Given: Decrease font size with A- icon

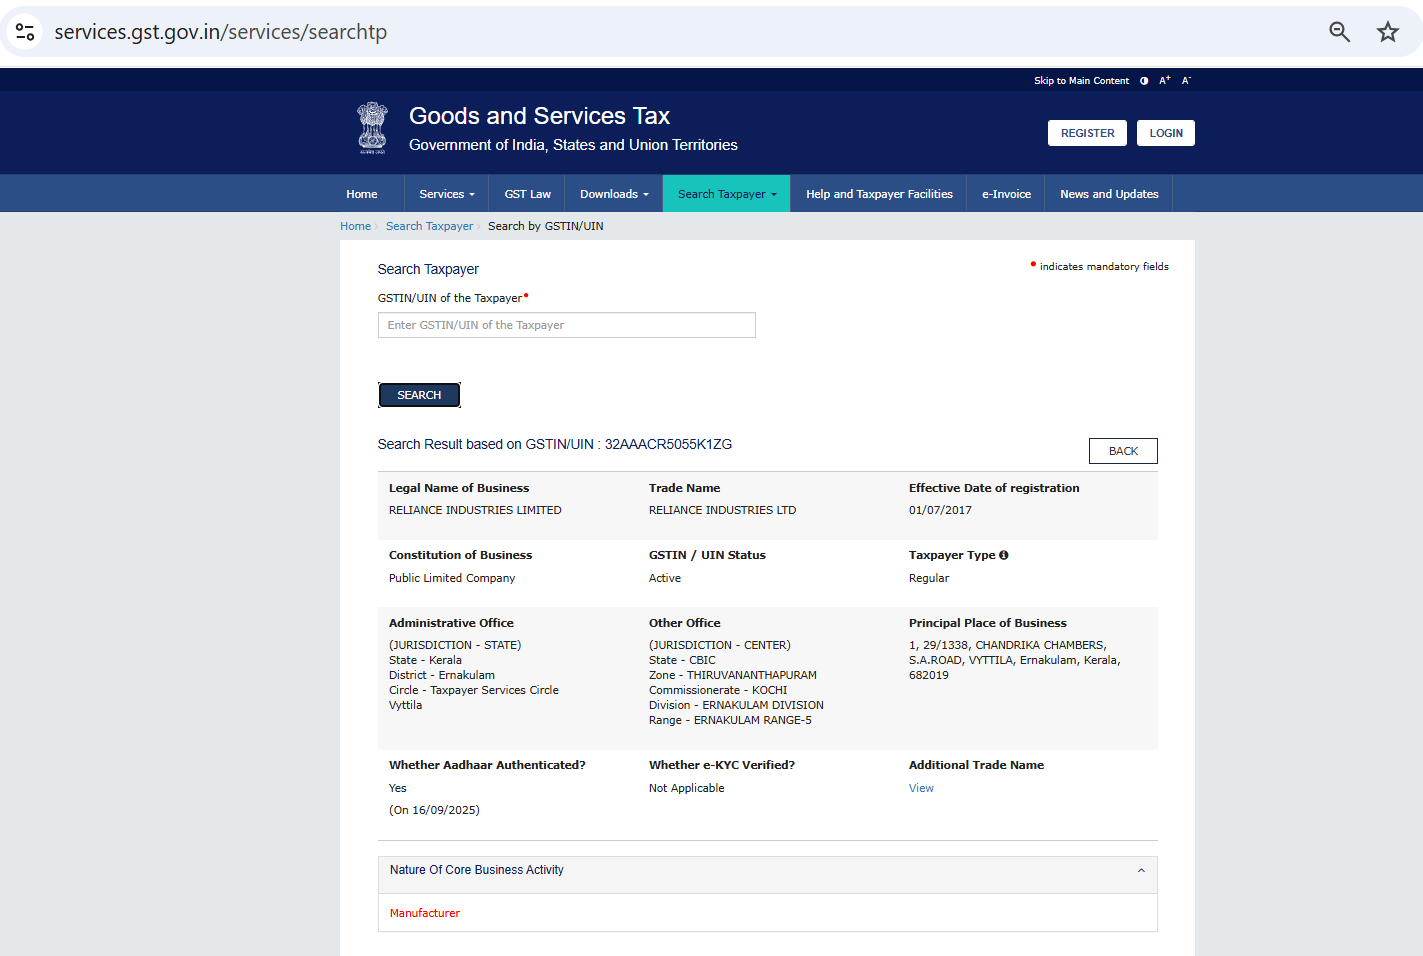Looking at the screenshot, I should [x=1186, y=81].
